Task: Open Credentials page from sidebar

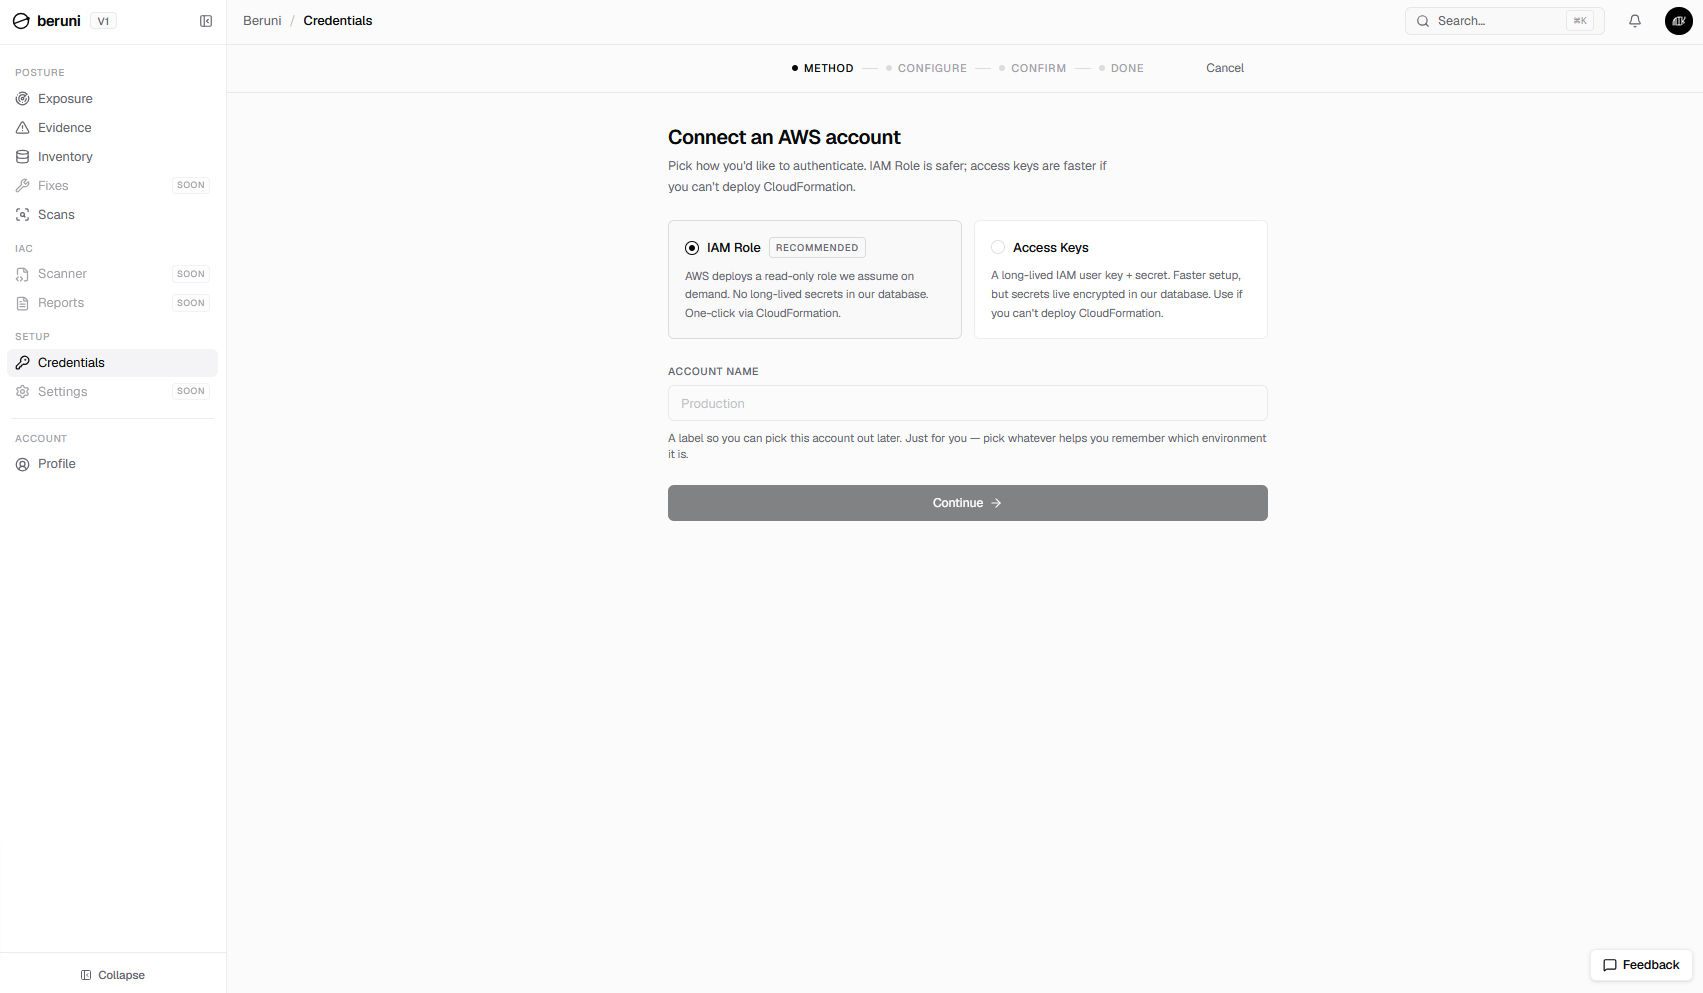Action: 112,363
